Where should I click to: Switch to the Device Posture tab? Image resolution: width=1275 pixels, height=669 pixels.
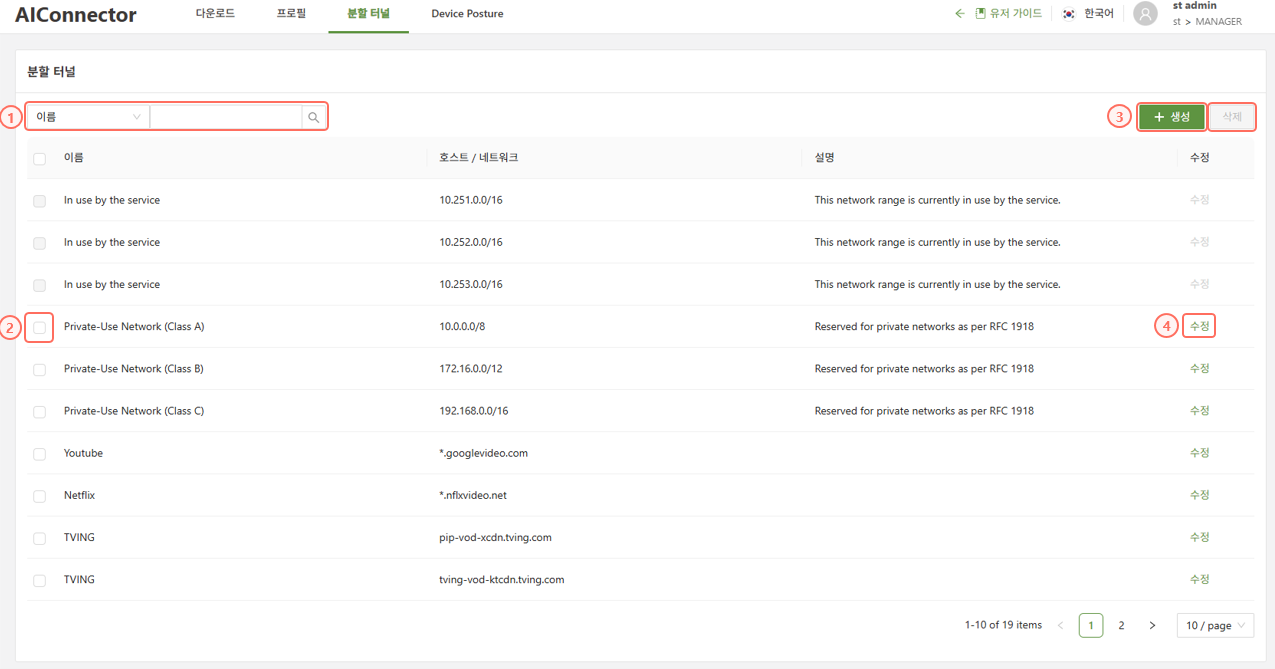tap(467, 14)
